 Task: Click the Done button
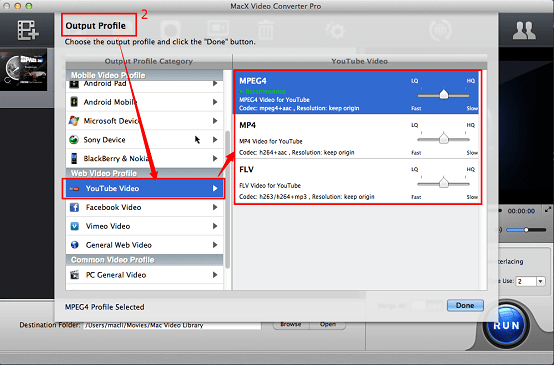pyautogui.click(x=465, y=306)
